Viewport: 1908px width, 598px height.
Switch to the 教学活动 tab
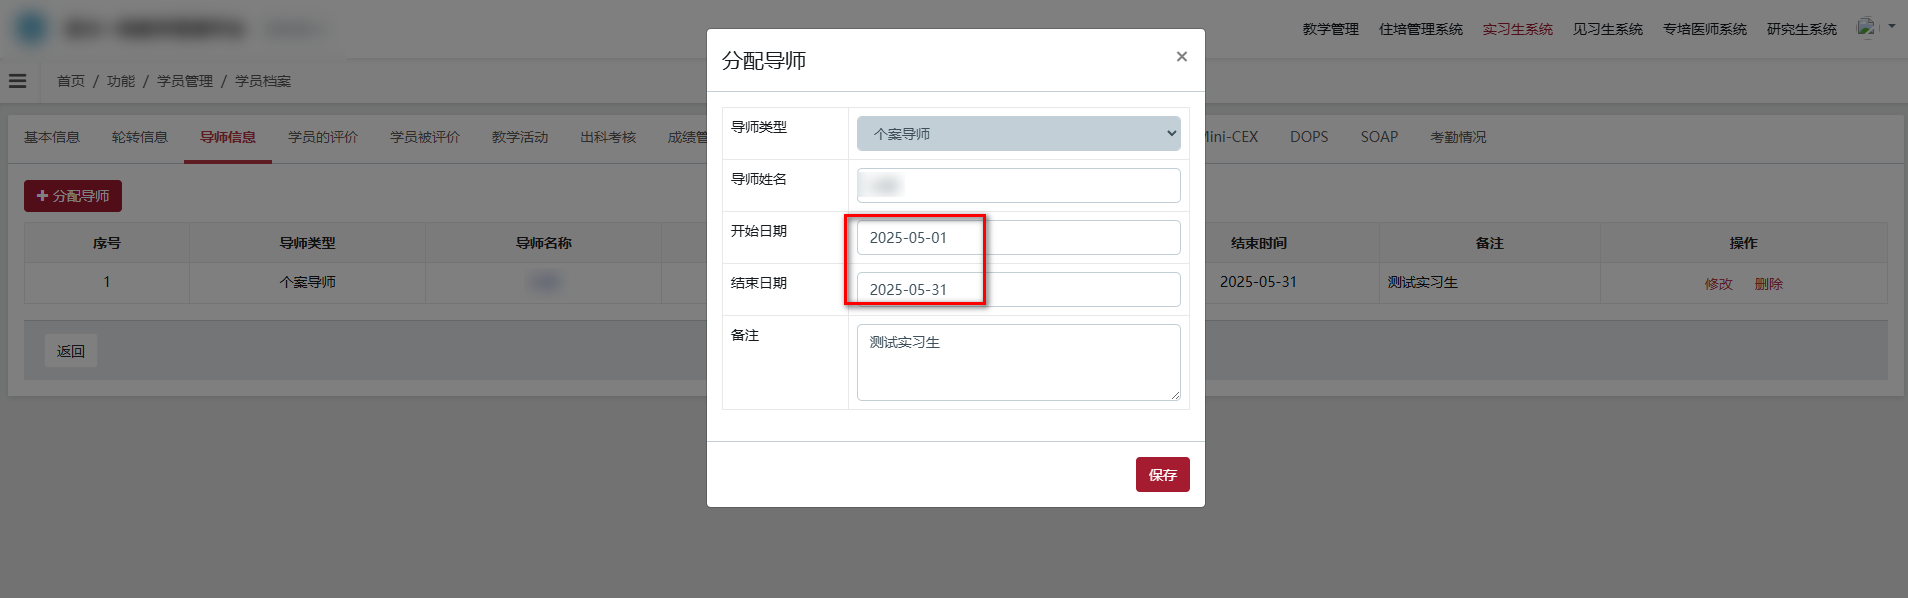pos(520,138)
